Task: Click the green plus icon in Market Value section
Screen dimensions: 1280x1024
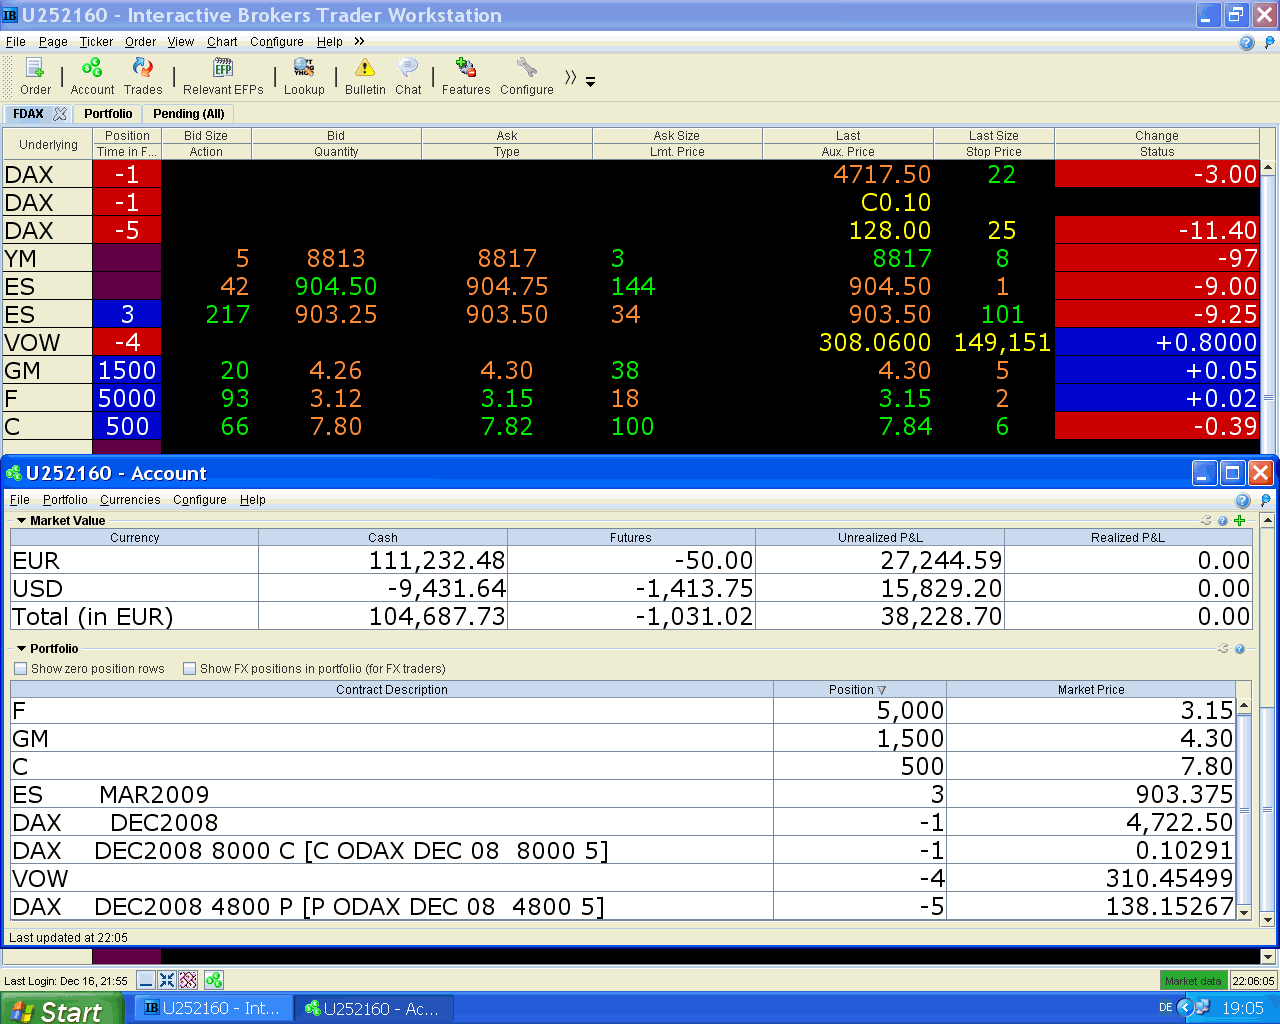Action: 1240,520
